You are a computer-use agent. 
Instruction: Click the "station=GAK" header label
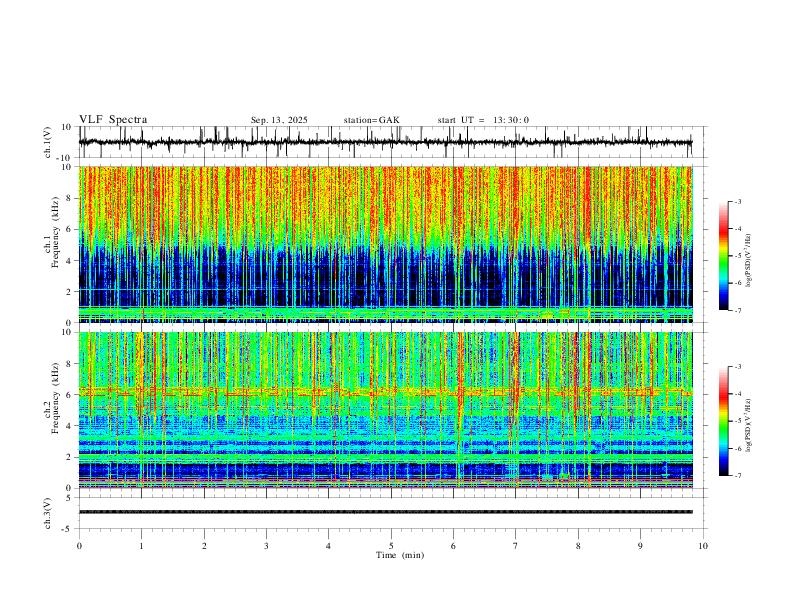pyautogui.click(x=371, y=120)
